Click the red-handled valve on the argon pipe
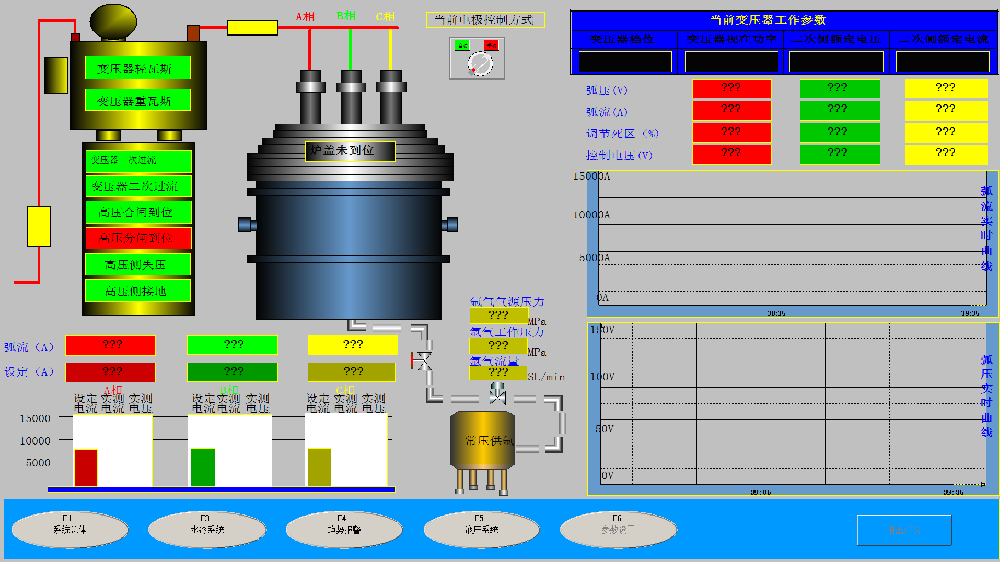 pos(423,360)
